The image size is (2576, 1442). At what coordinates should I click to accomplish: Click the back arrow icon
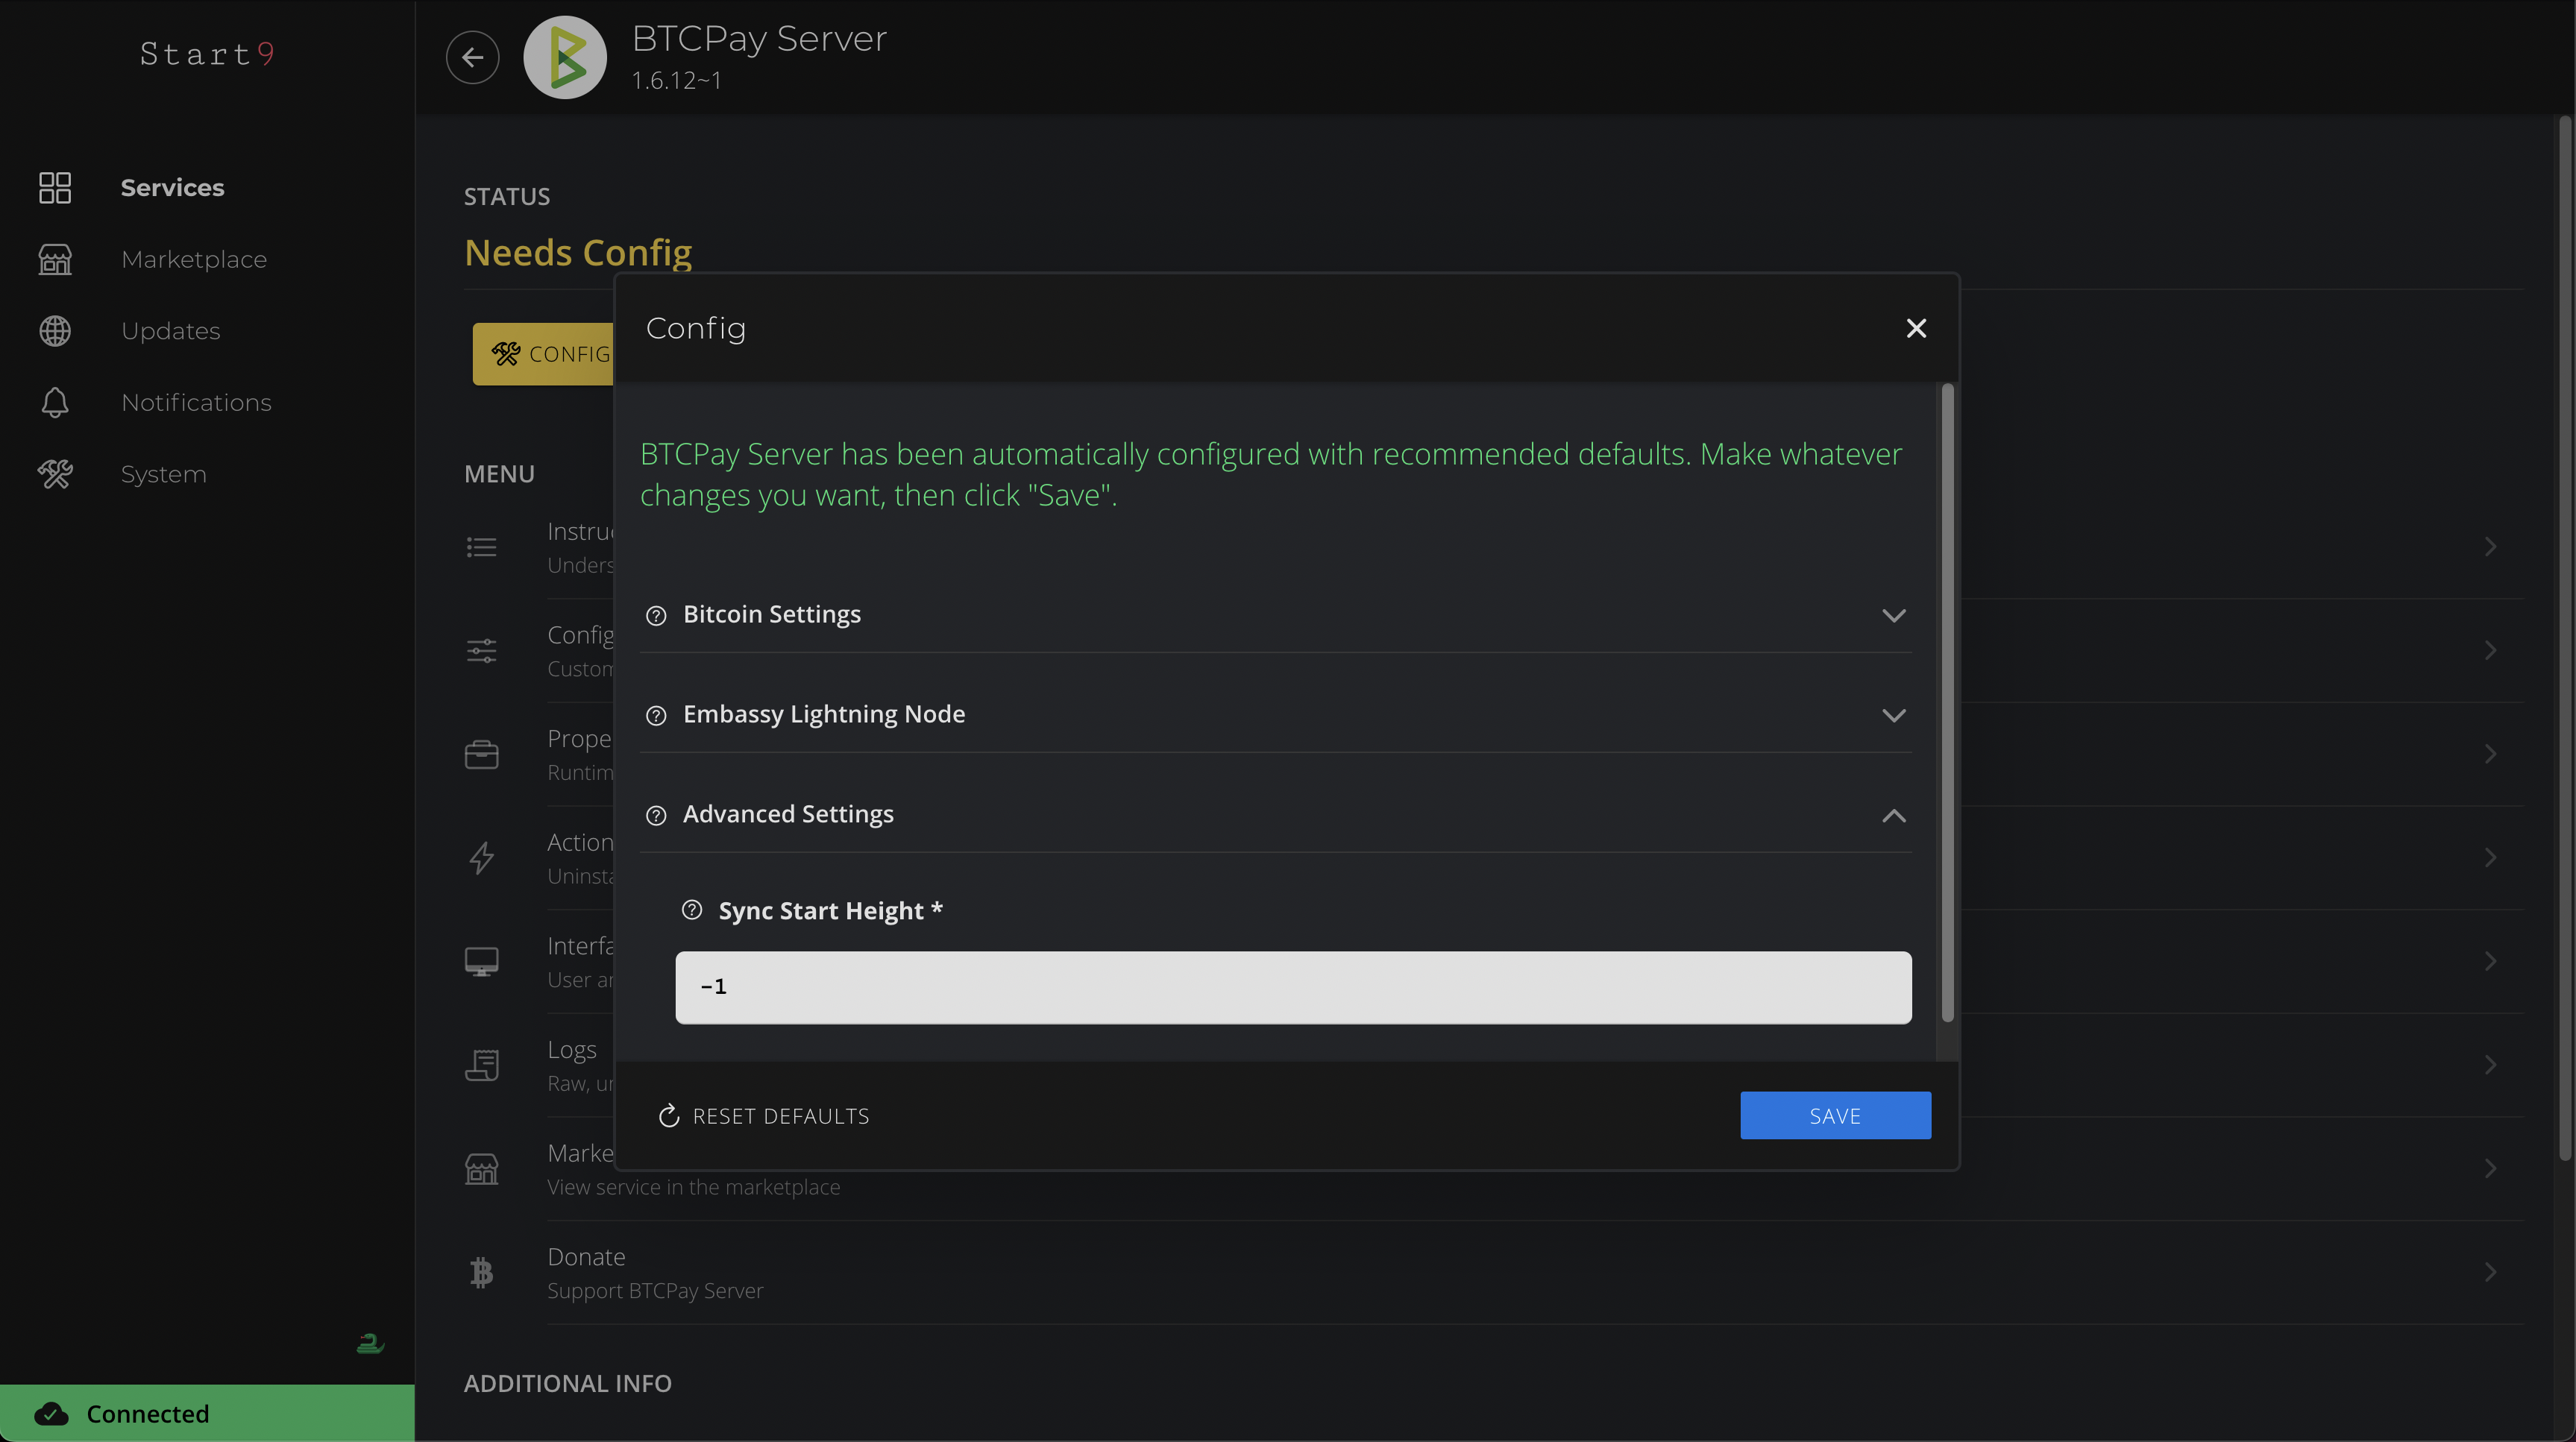tap(472, 57)
